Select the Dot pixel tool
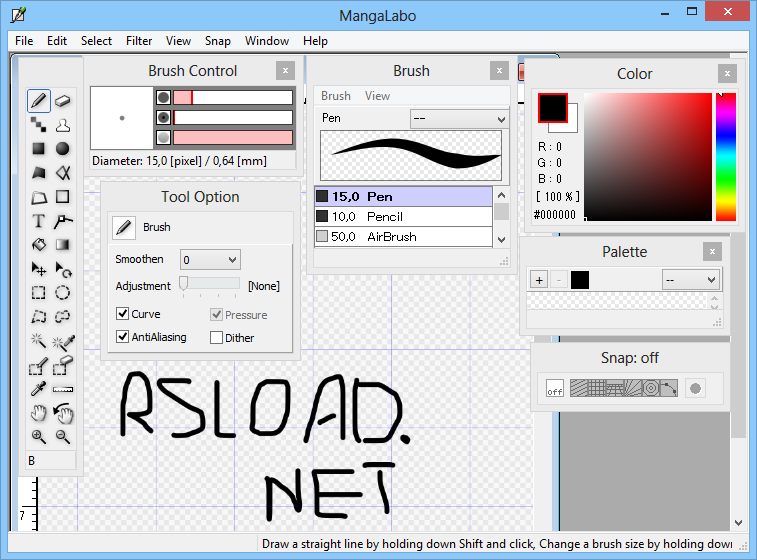 coord(39,125)
